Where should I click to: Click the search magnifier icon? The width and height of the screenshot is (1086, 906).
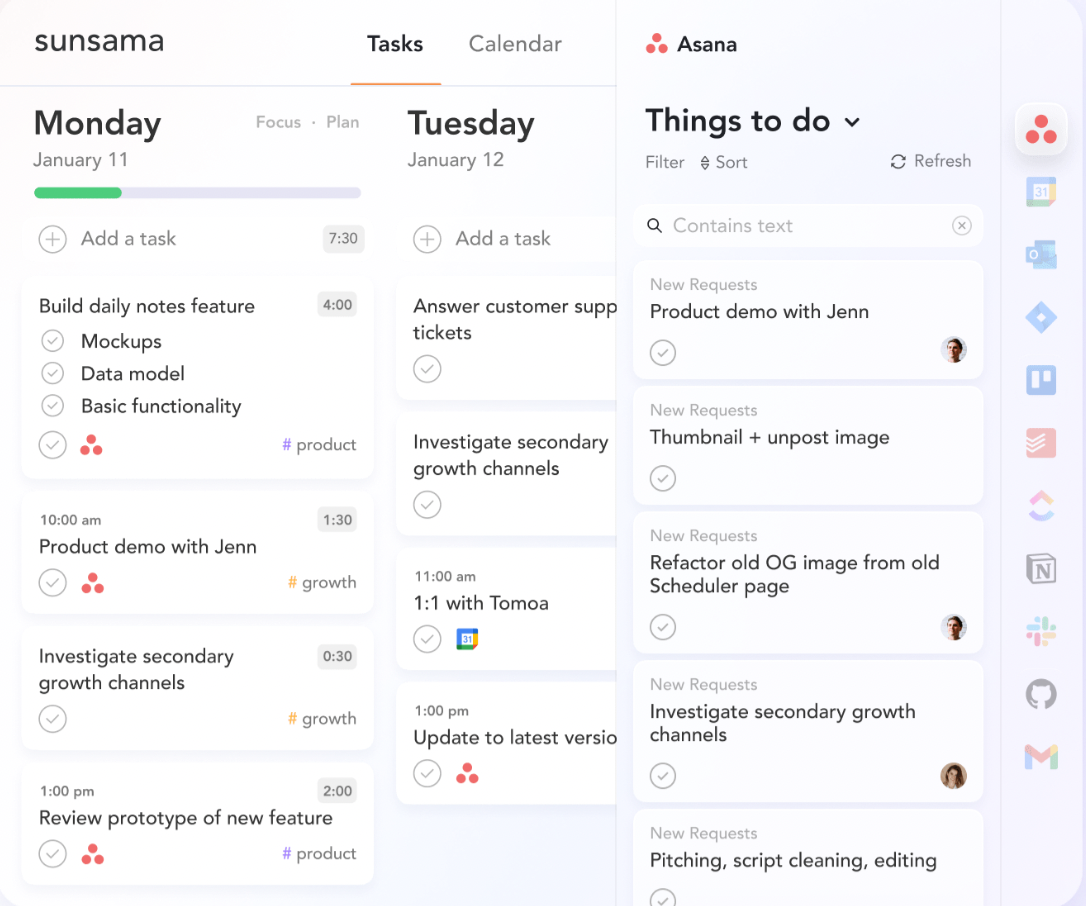coord(655,225)
